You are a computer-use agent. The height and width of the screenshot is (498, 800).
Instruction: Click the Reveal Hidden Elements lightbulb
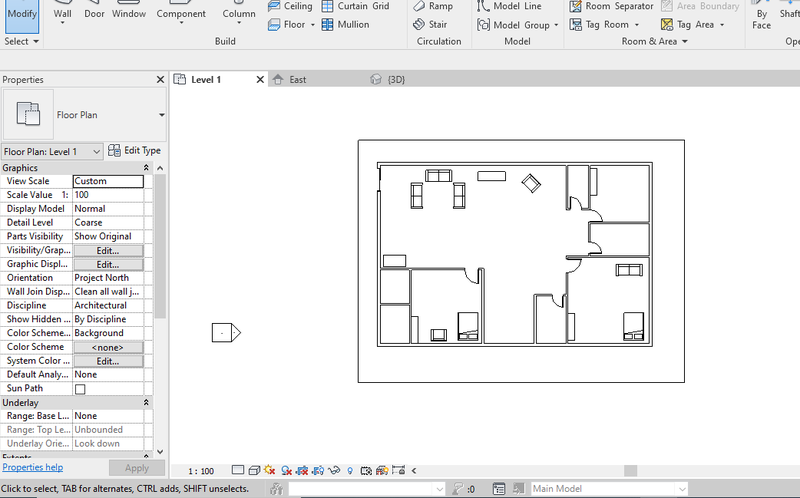point(350,470)
